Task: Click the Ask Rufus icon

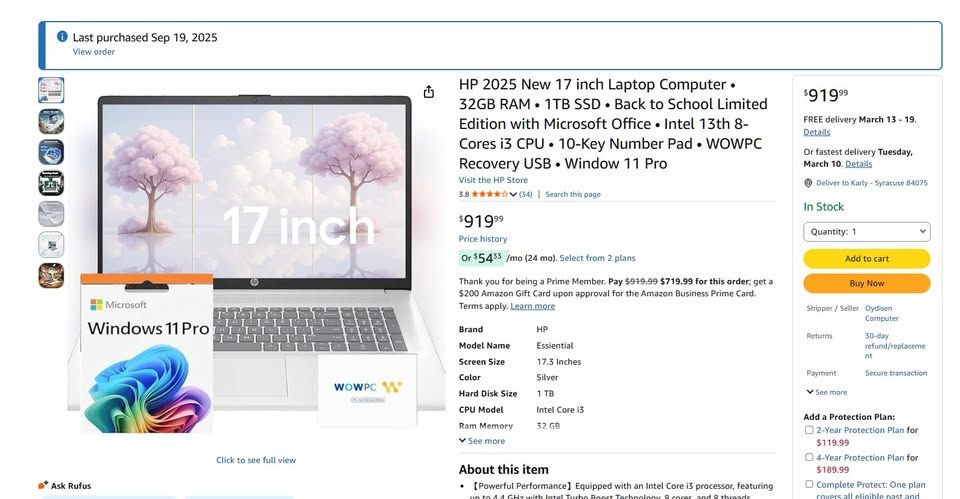Action: (43, 485)
